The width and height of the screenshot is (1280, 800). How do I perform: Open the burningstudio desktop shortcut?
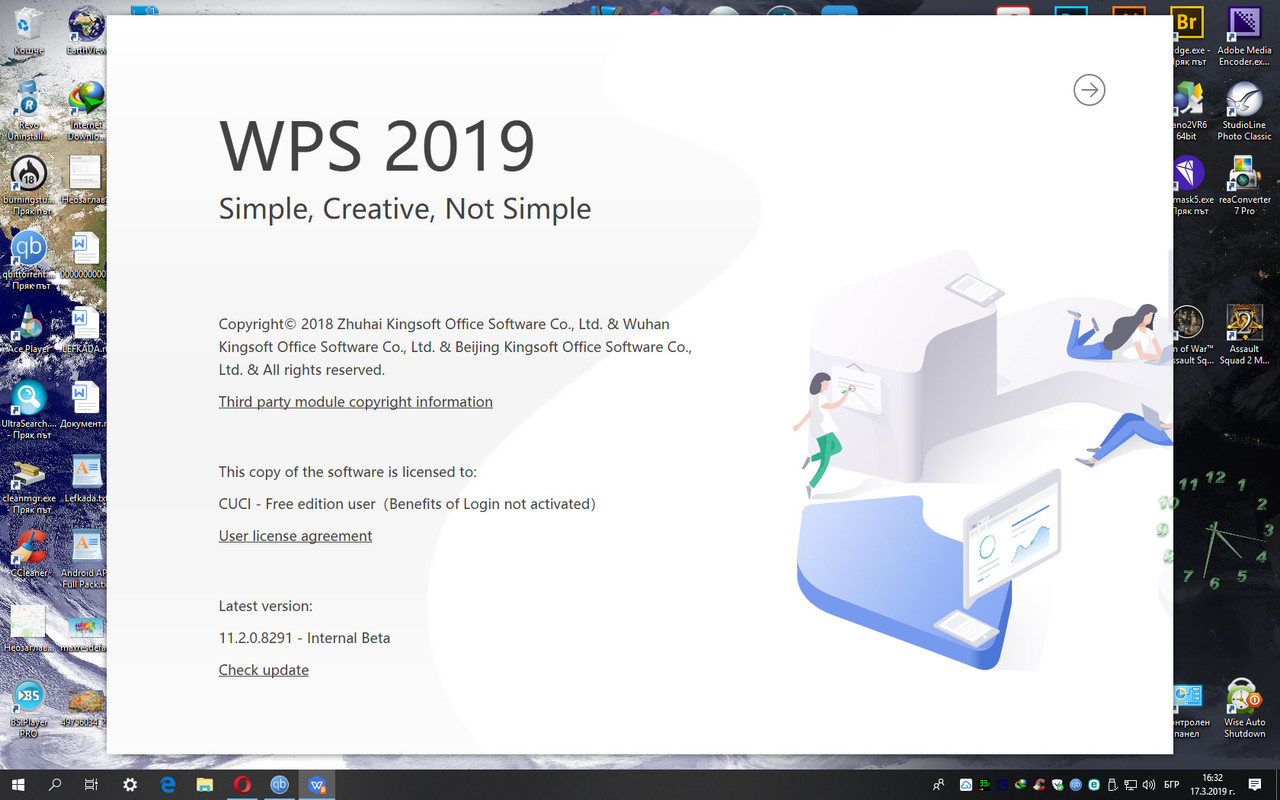tap(29, 185)
